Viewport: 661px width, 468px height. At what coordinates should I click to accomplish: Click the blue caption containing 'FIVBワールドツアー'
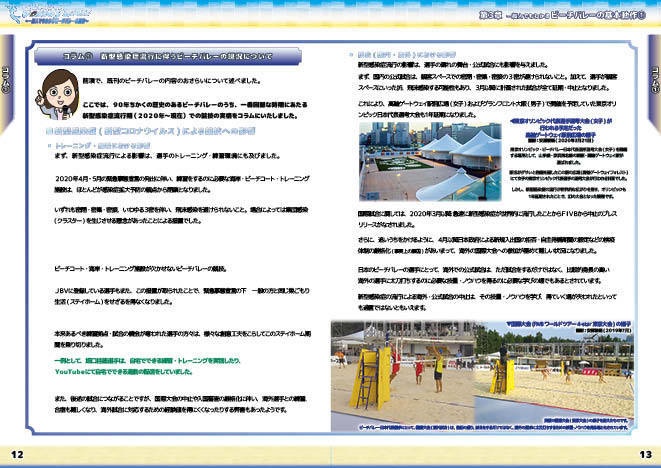(569, 324)
